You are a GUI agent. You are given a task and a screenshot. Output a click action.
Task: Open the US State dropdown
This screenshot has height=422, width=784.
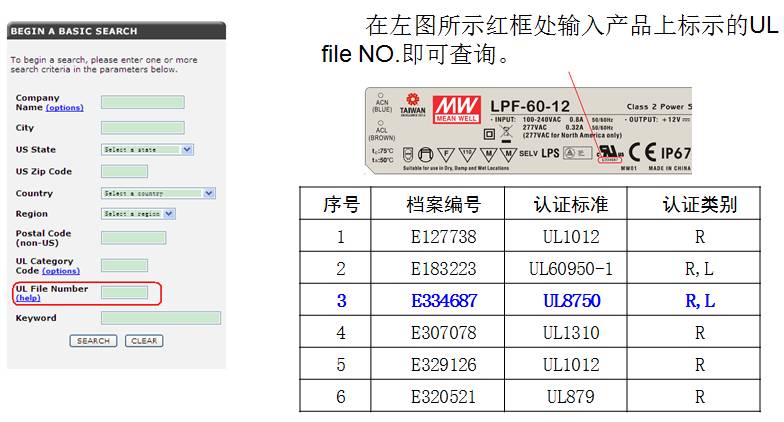coord(147,150)
